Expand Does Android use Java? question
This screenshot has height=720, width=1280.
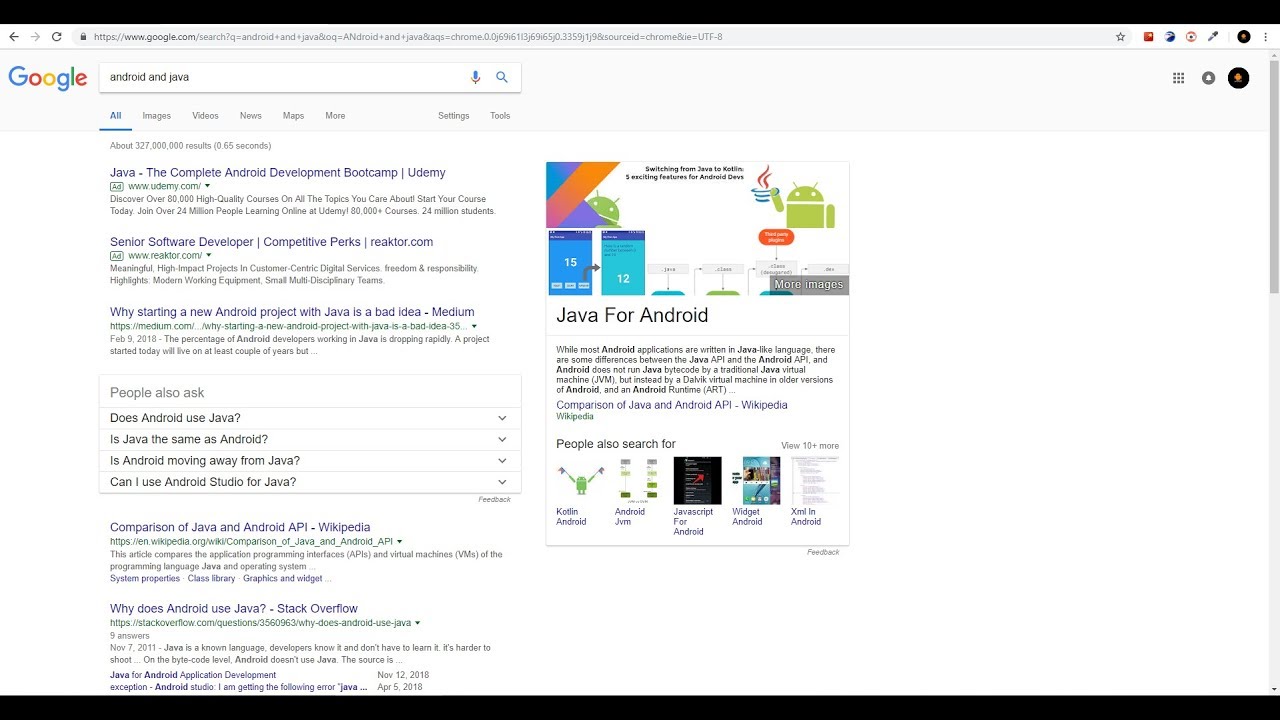pos(310,418)
